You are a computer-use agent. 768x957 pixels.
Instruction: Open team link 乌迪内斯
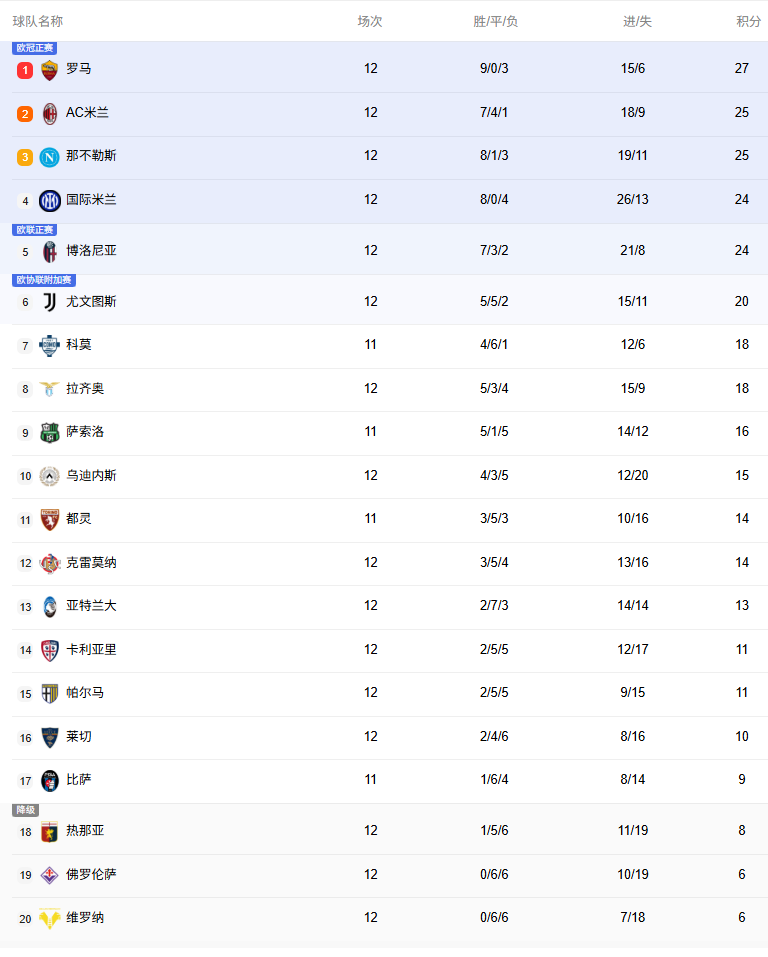pyautogui.click(x=91, y=476)
